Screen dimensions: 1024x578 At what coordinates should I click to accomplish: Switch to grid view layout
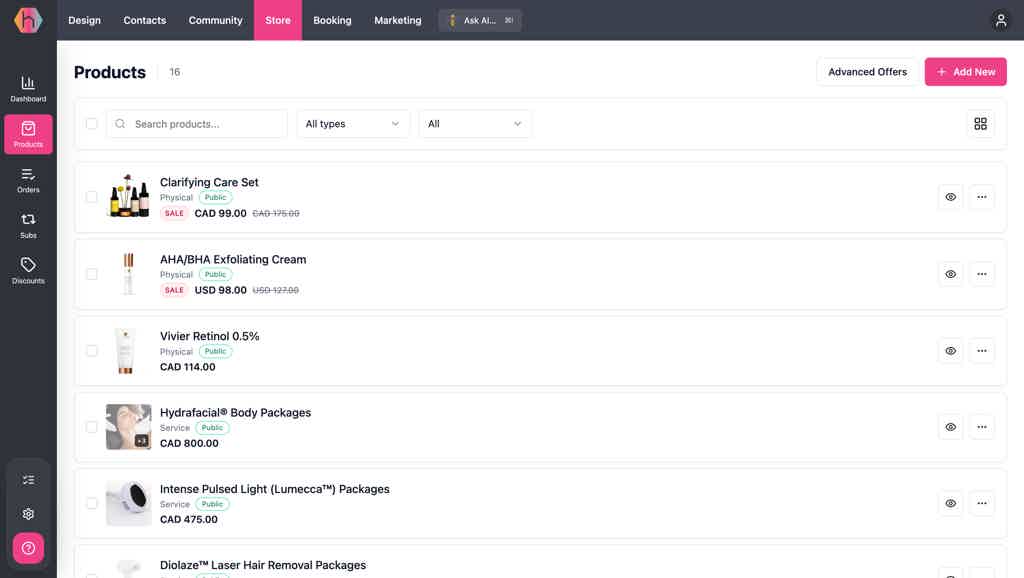pos(980,124)
